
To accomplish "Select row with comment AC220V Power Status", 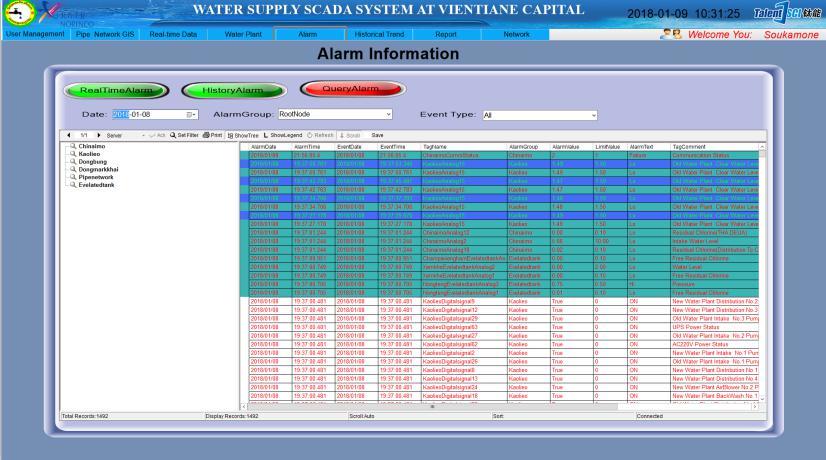I will click(499, 344).
